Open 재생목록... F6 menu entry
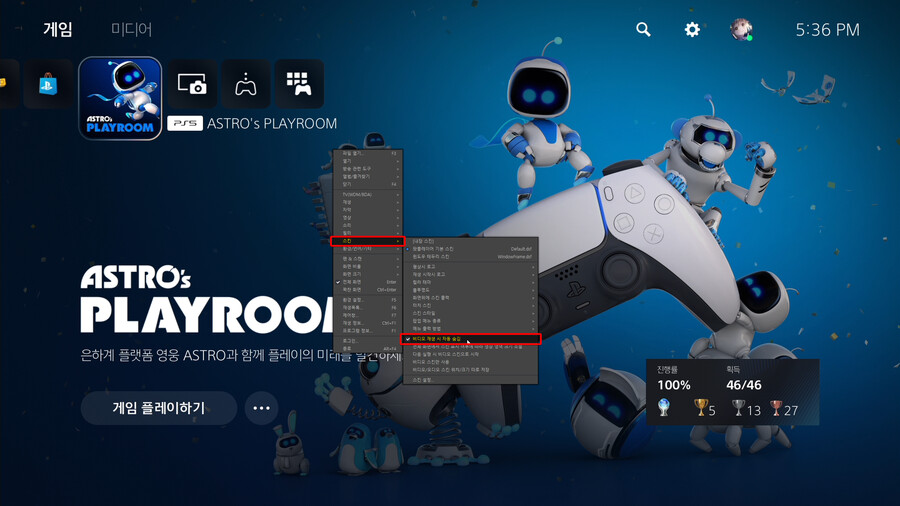This screenshot has width=900, height=506. click(367, 308)
